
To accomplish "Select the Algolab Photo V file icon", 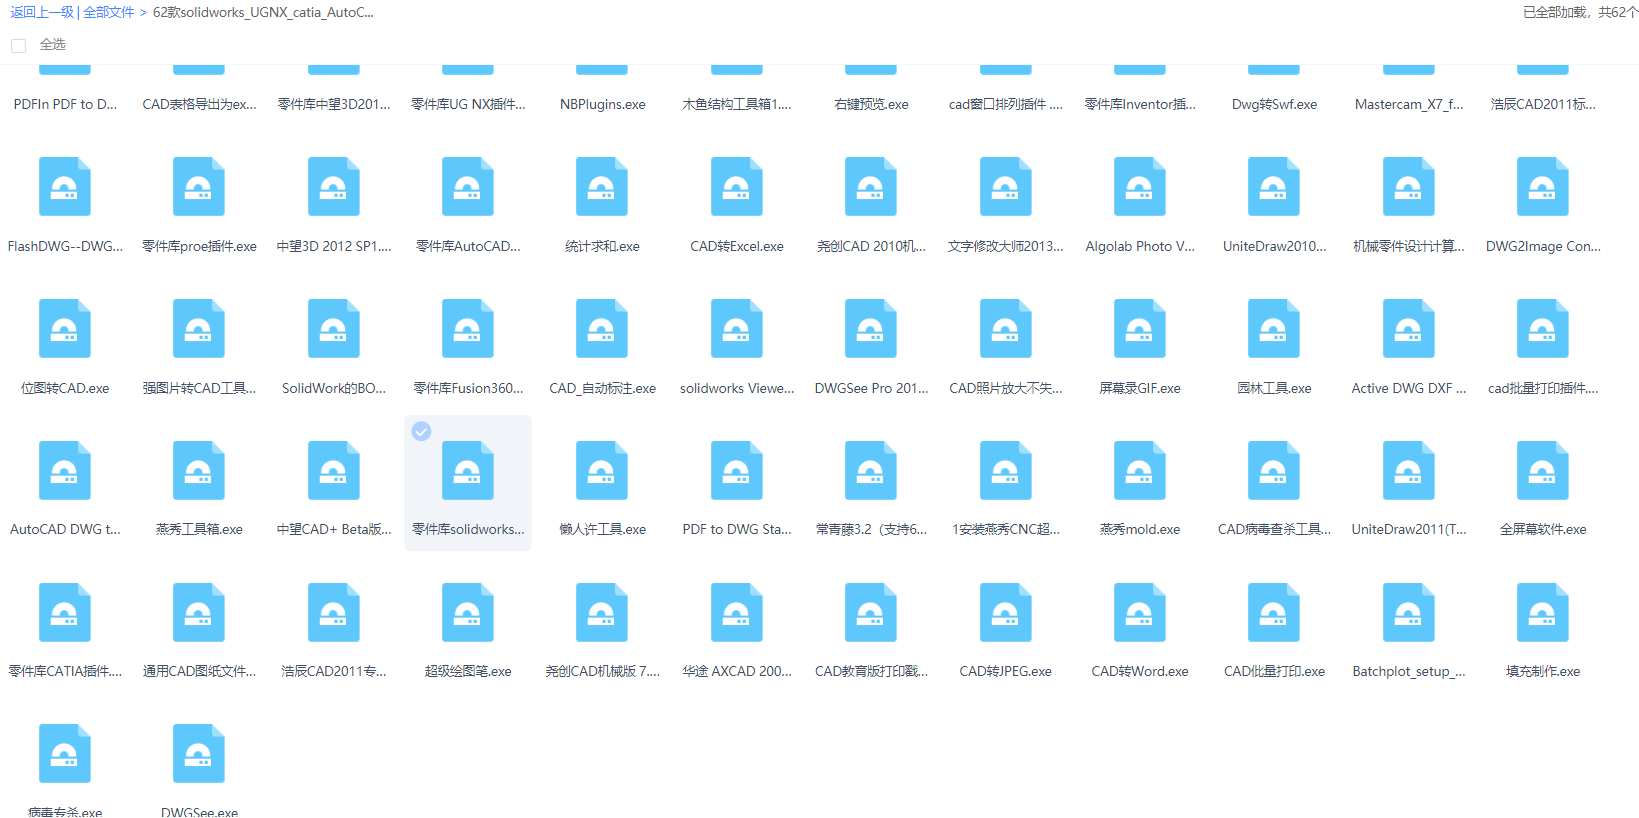I will click(x=1140, y=186).
